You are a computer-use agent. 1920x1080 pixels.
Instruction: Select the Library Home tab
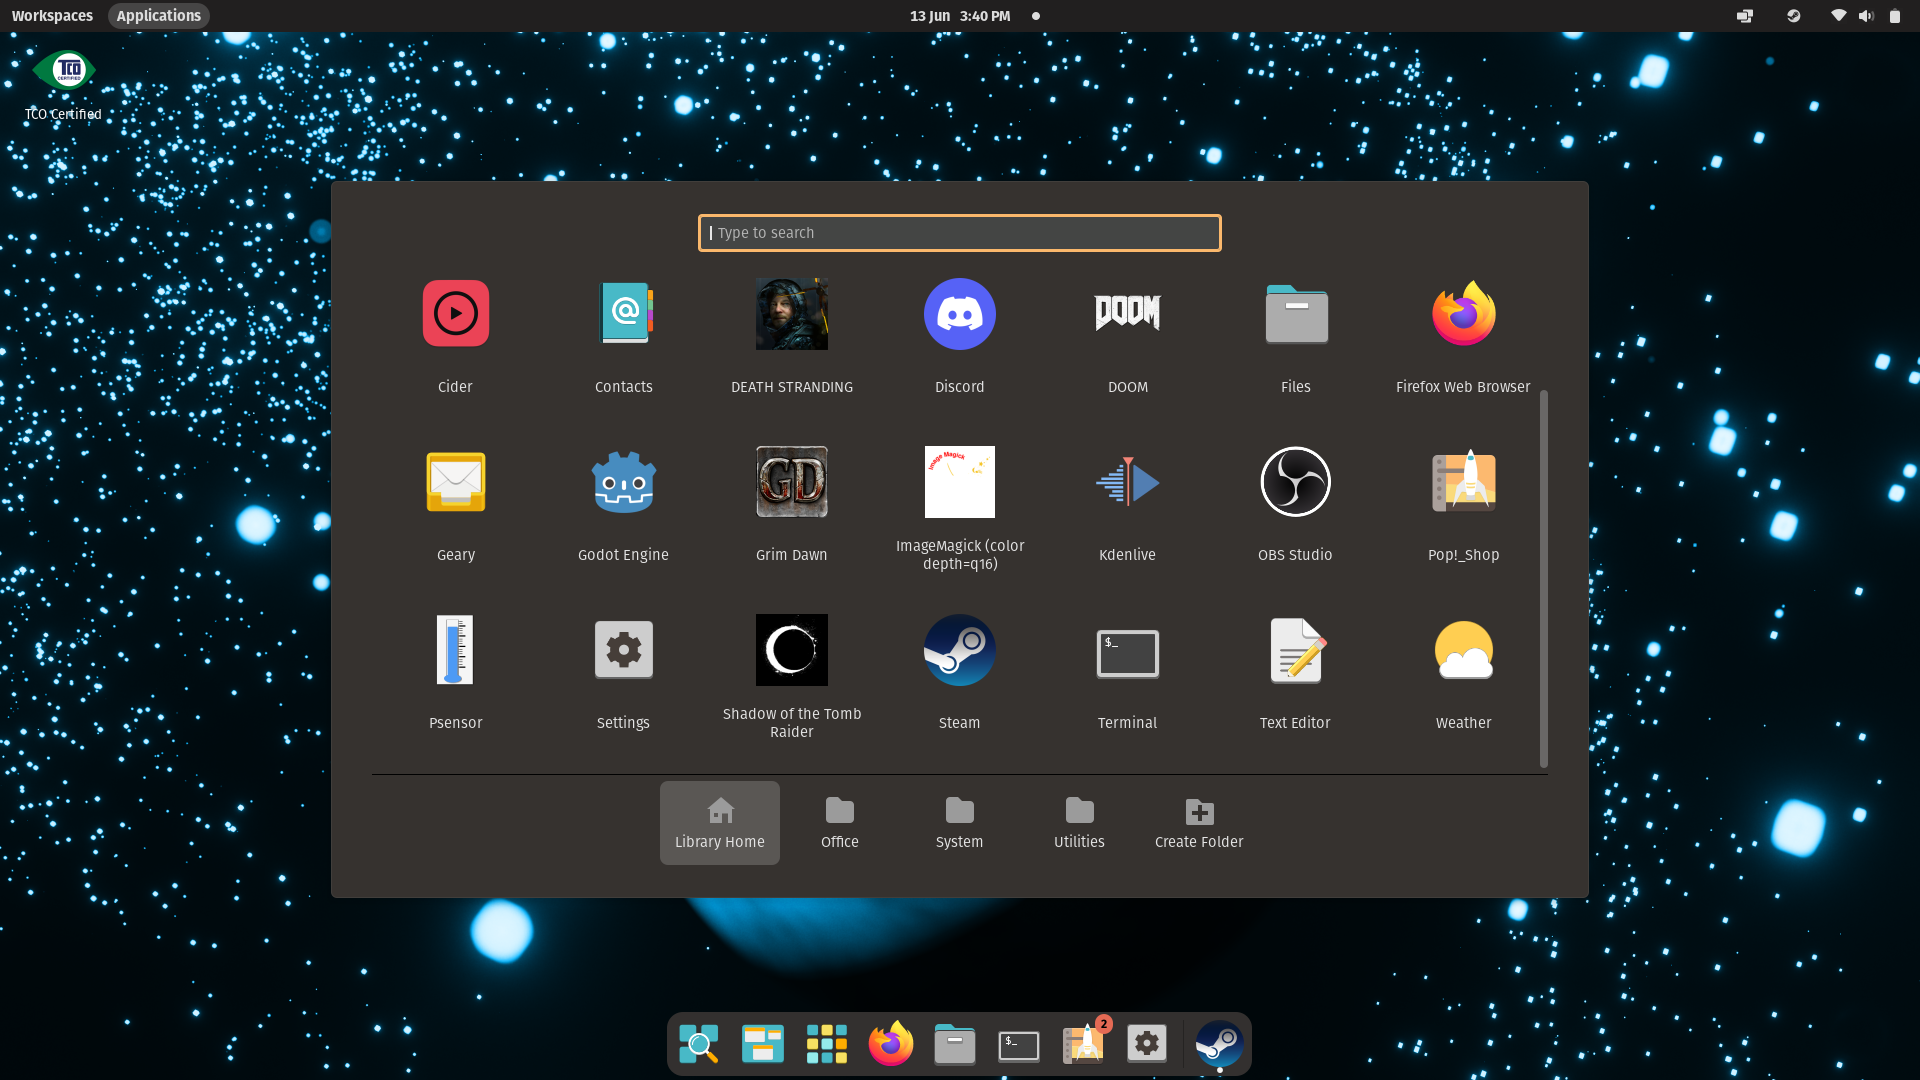[x=720, y=823]
